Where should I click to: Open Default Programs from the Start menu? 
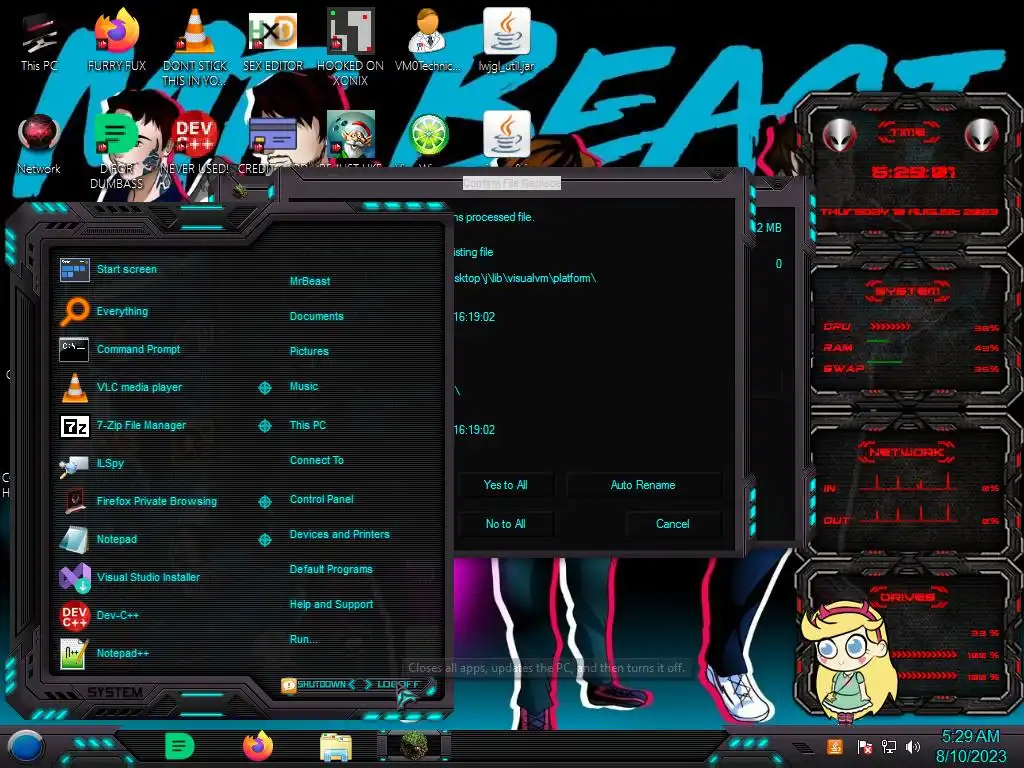click(331, 569)
